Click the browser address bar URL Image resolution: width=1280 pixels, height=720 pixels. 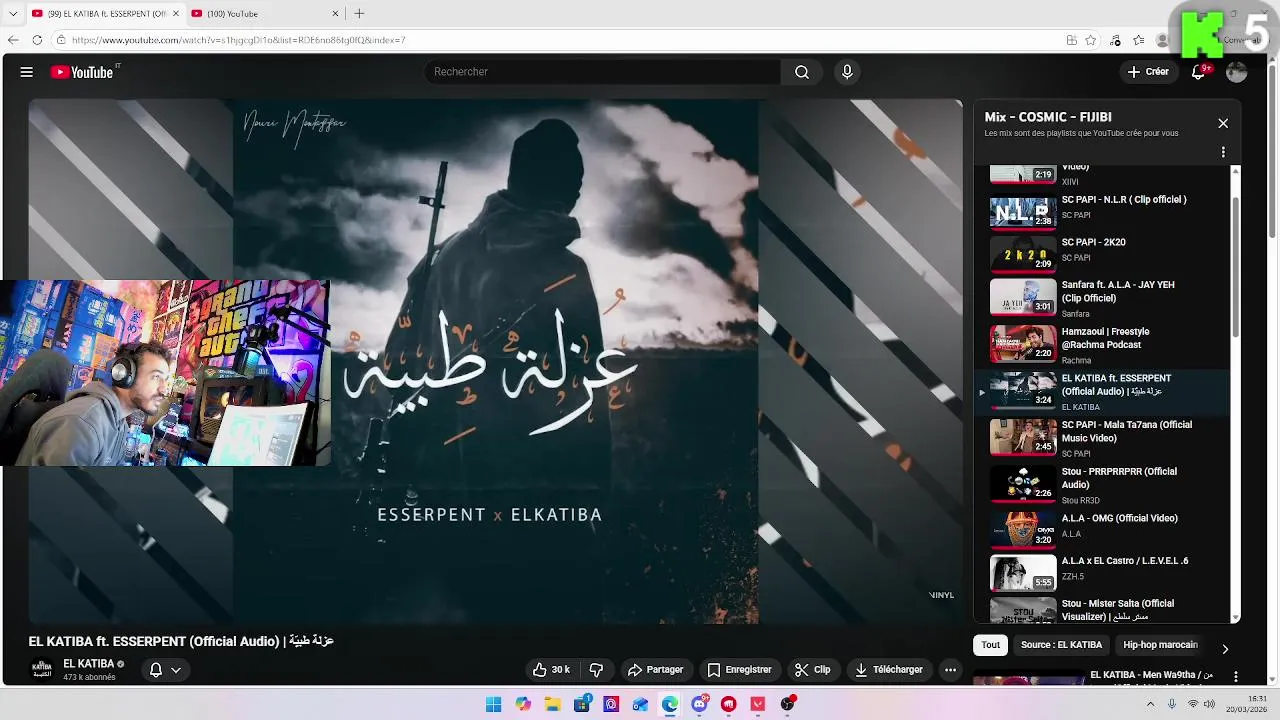tap(239, 40)
